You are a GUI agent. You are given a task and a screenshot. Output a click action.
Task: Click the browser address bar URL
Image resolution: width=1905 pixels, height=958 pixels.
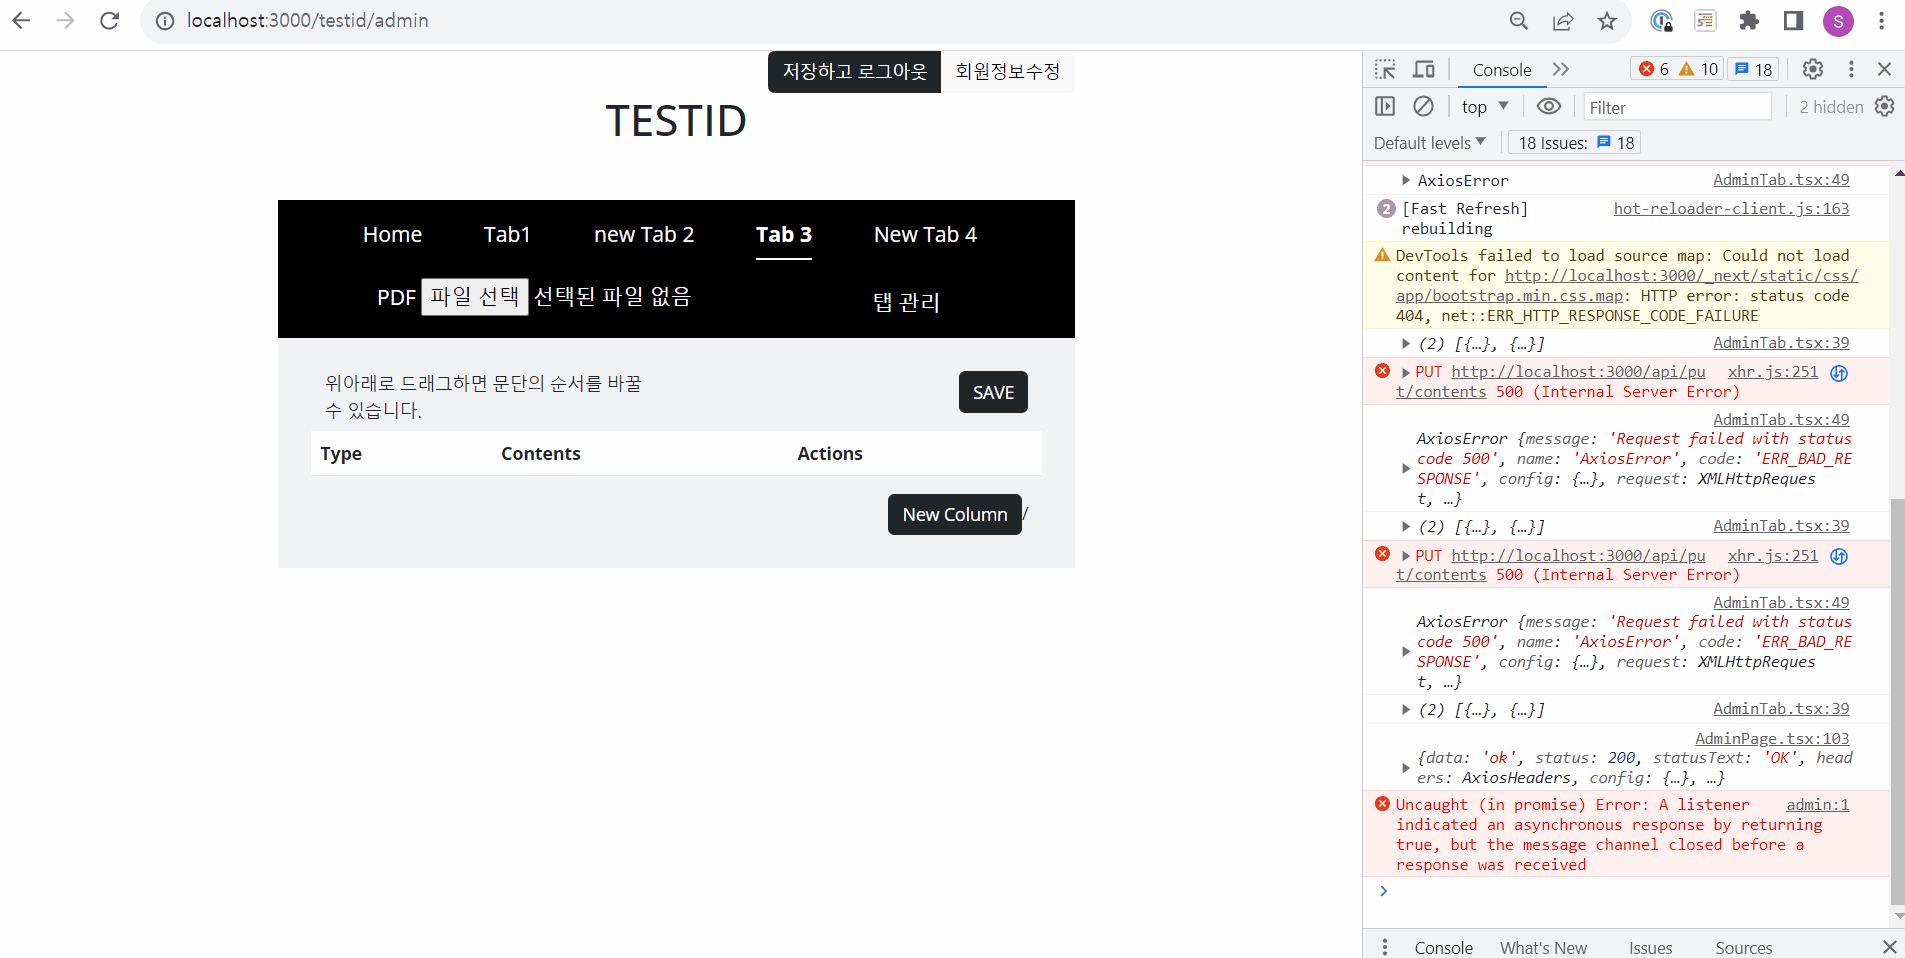coord(307,21)
